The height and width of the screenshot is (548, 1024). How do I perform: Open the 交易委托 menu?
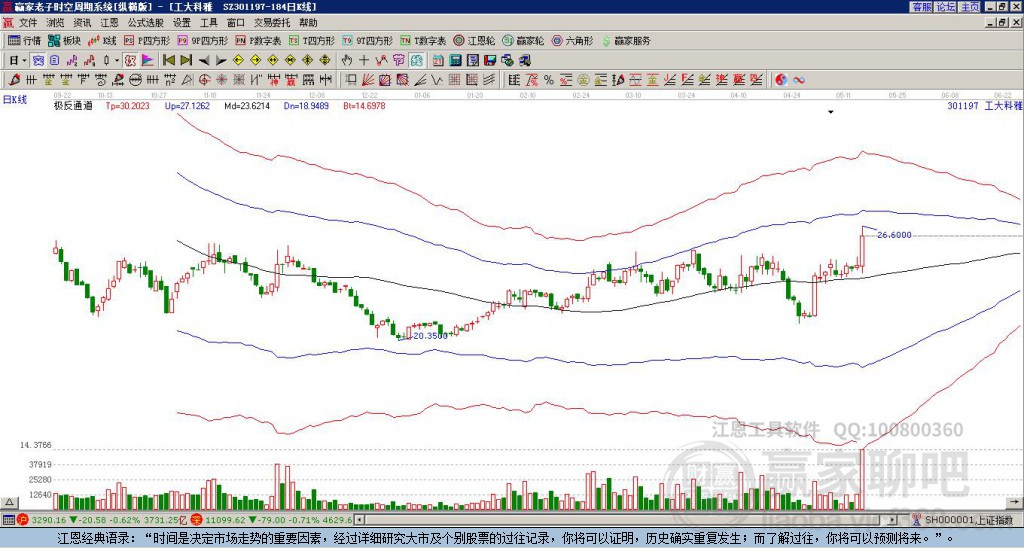pyautogui.click(x=272, y=23)
